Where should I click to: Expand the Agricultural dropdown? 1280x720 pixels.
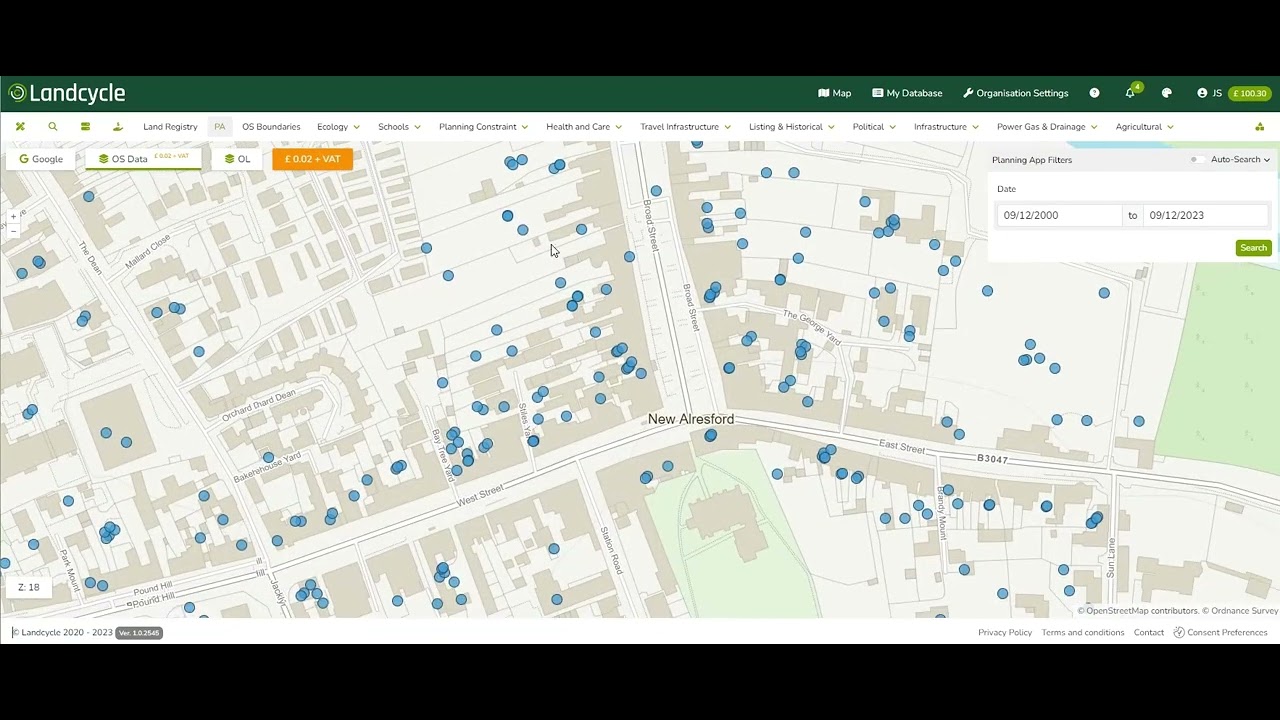coord(1144,127)
